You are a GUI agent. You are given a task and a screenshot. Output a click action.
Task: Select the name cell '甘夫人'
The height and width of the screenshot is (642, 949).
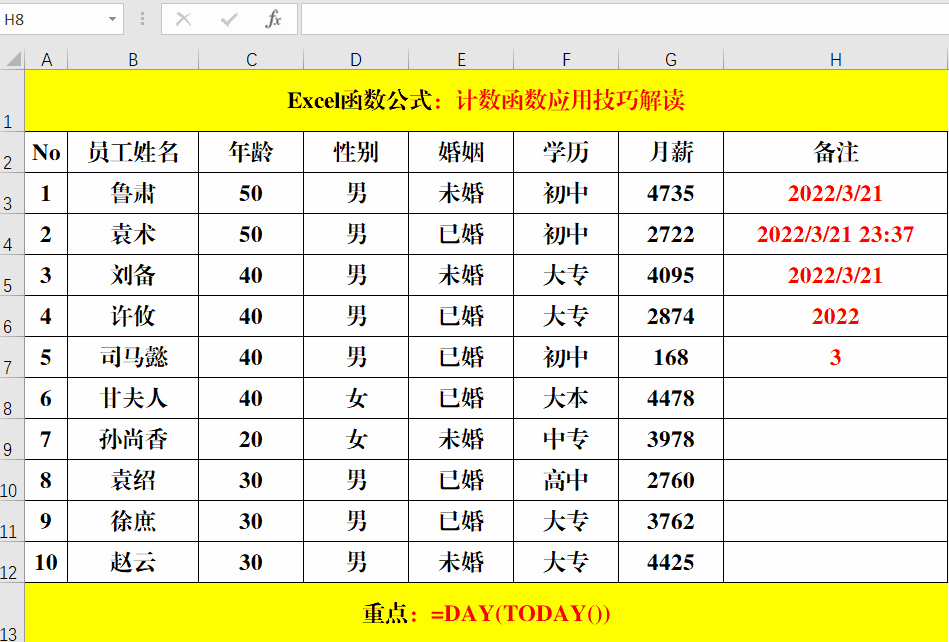point(133,398)
